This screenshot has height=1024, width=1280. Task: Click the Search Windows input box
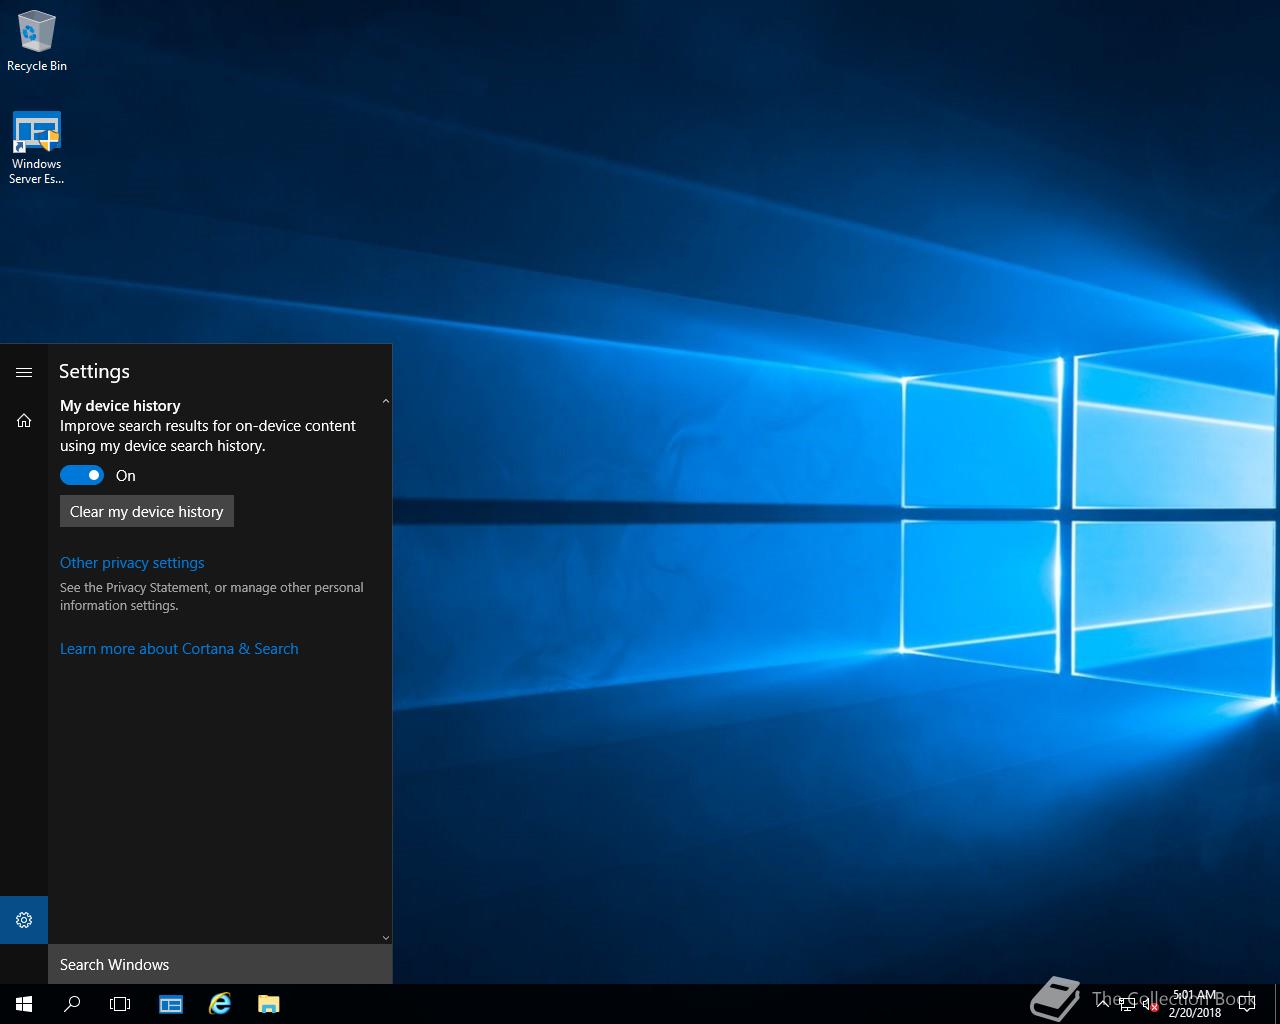(x=220, y=964)
